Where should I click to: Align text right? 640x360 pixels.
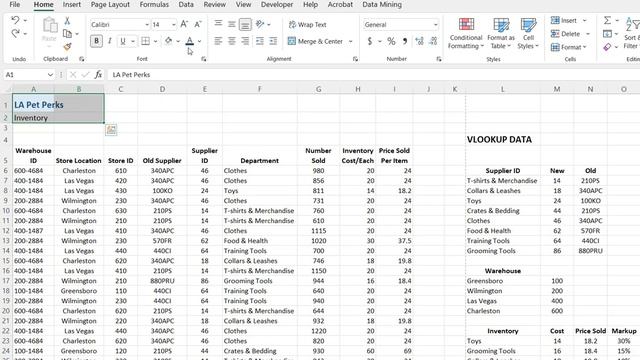245,41
